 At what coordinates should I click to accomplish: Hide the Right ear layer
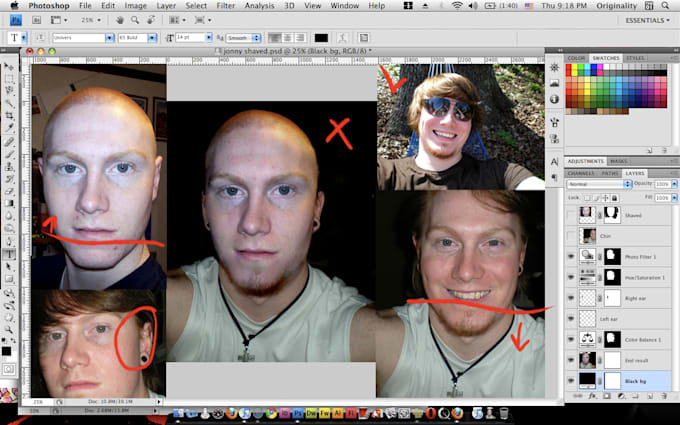(571, 298)
